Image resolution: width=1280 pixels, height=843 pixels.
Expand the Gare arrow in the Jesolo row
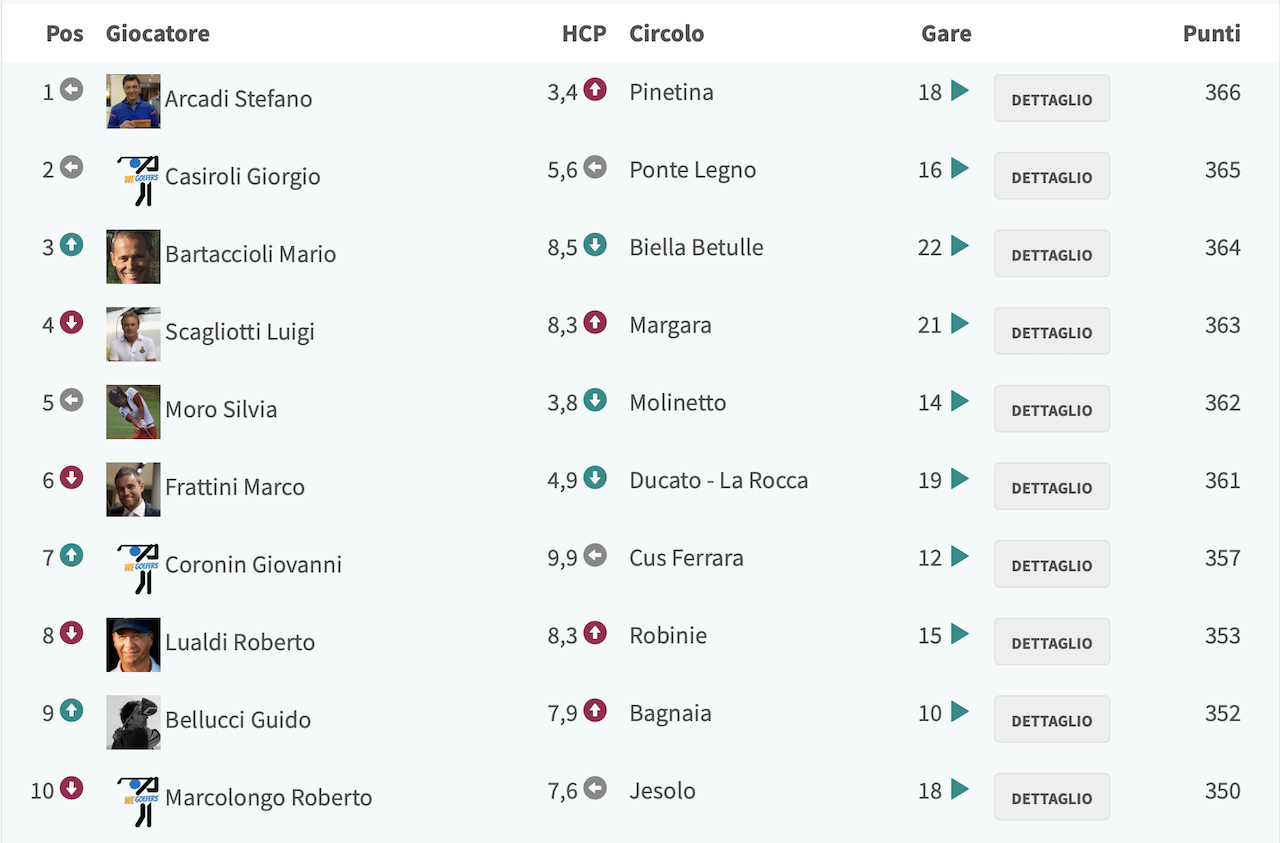[x=960, y=790]
